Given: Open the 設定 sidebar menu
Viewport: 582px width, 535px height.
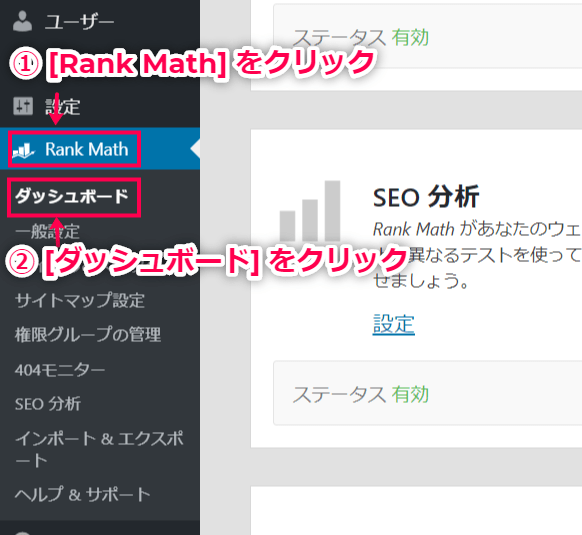Looking at the screenshot, I should (62, 107).
